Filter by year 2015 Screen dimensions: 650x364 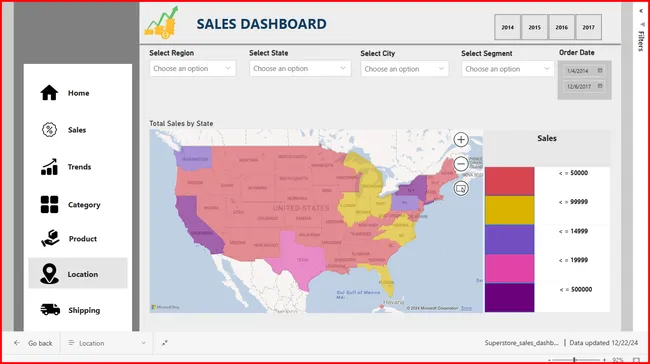534,27
